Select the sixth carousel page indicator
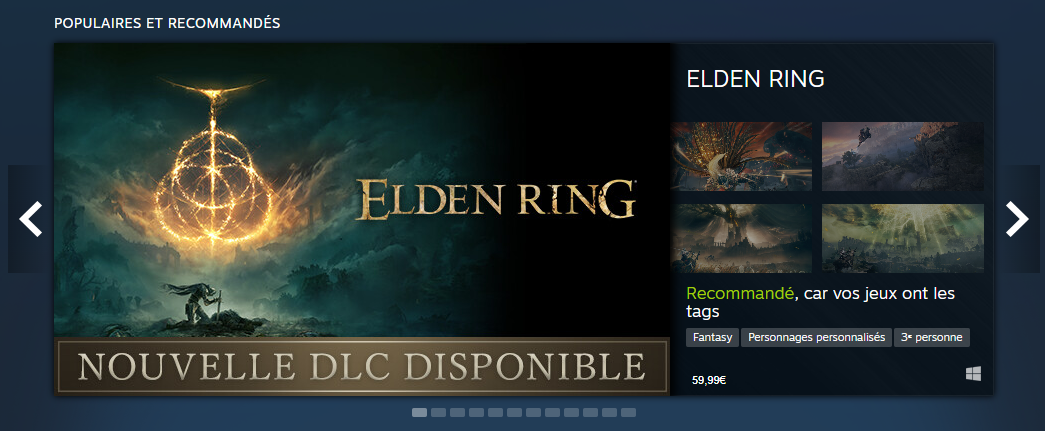1045x431 pixels. pyautogui.click(x=515, y=412)
